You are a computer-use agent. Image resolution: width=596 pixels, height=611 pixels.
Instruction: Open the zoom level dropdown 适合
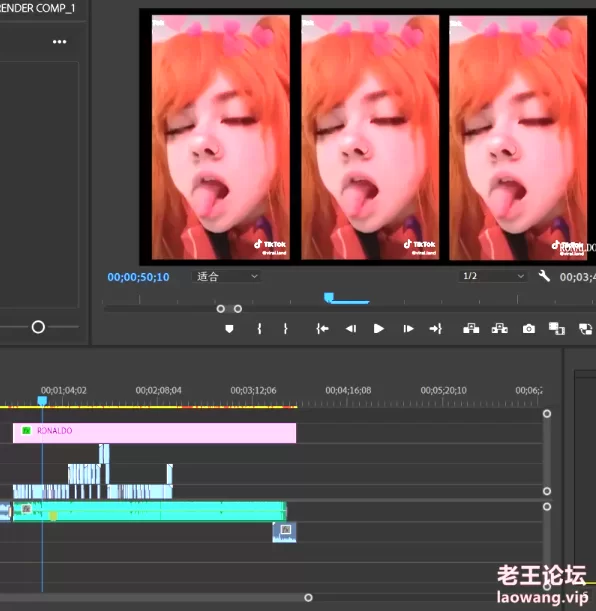click(x=226, y=276)
